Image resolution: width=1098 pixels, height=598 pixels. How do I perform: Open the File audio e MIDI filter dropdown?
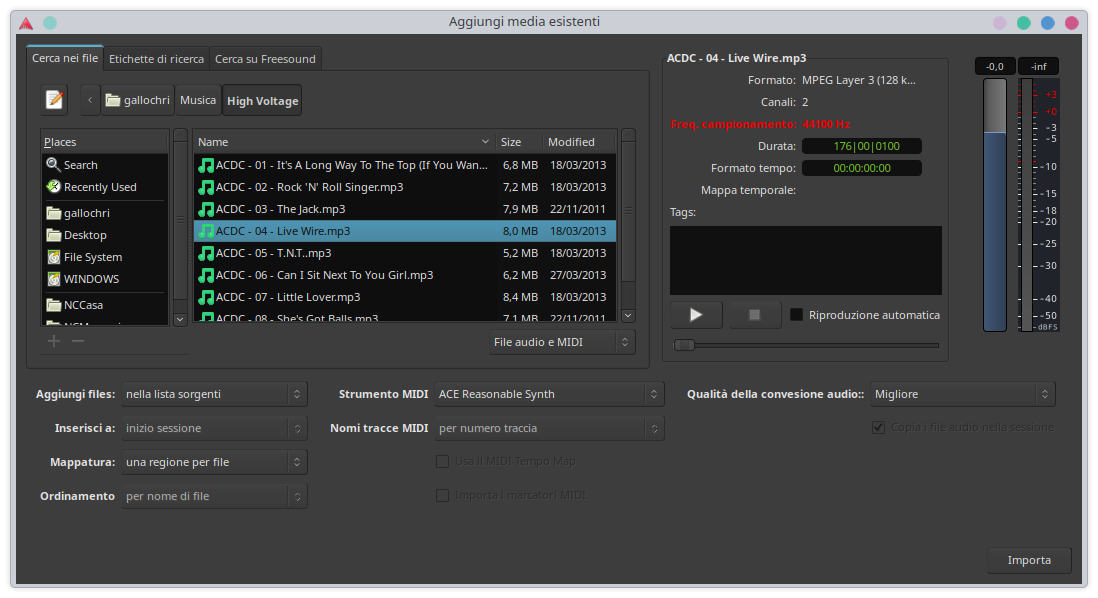point(562,342)
